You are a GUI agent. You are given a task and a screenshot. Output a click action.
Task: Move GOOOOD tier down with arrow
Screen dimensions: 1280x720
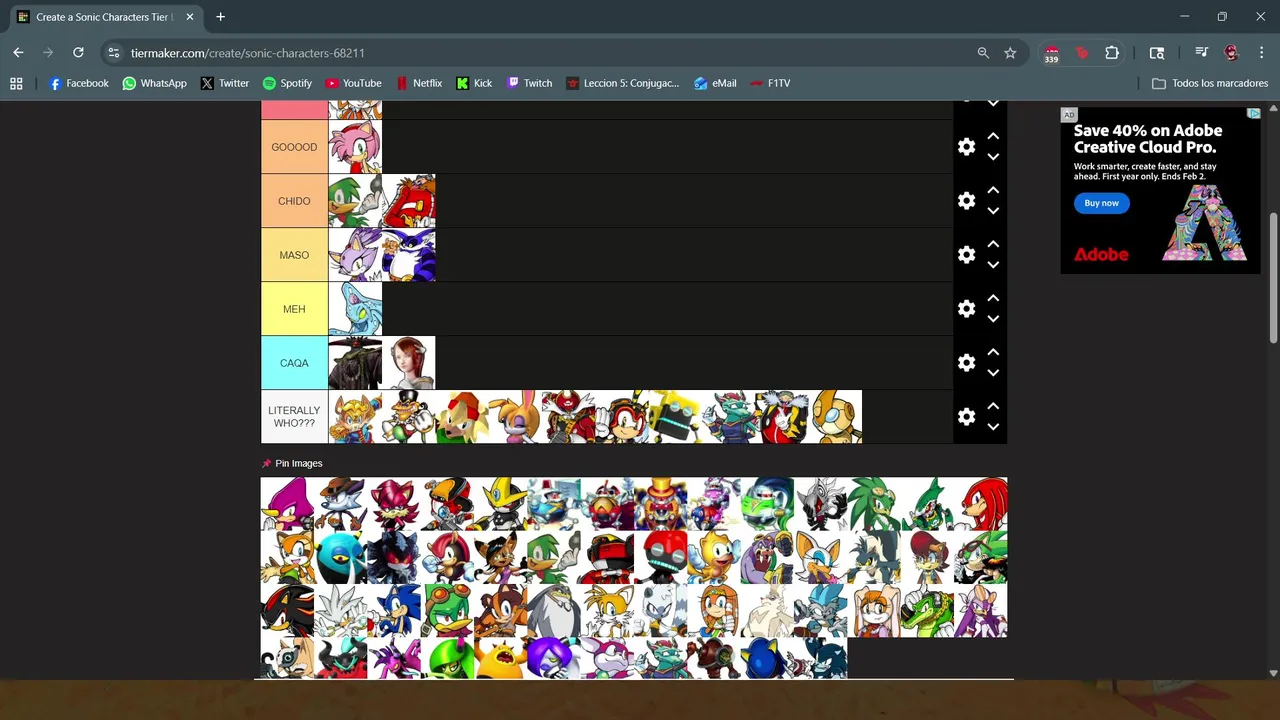[x=993, y=157]
